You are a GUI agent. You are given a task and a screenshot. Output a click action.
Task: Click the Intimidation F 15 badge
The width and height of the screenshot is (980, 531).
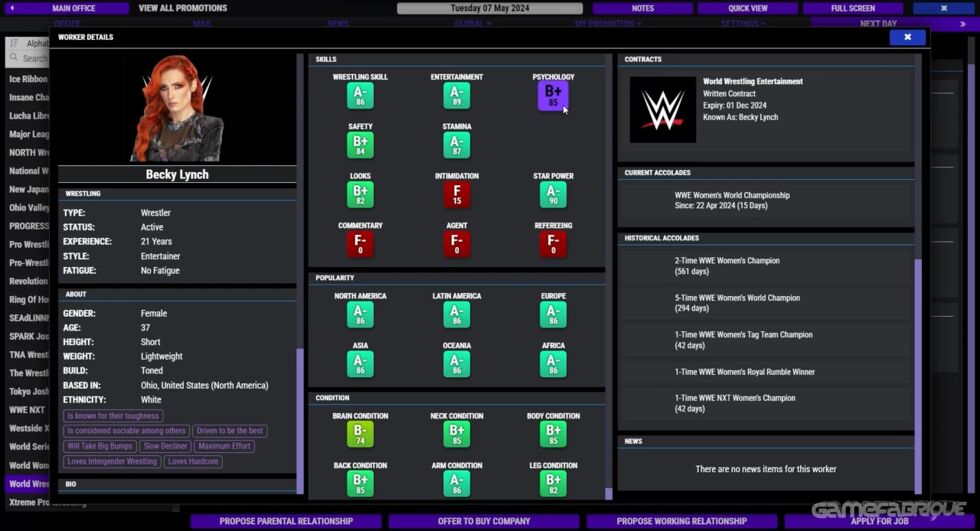pyautogui.click(x=457, y=194)
